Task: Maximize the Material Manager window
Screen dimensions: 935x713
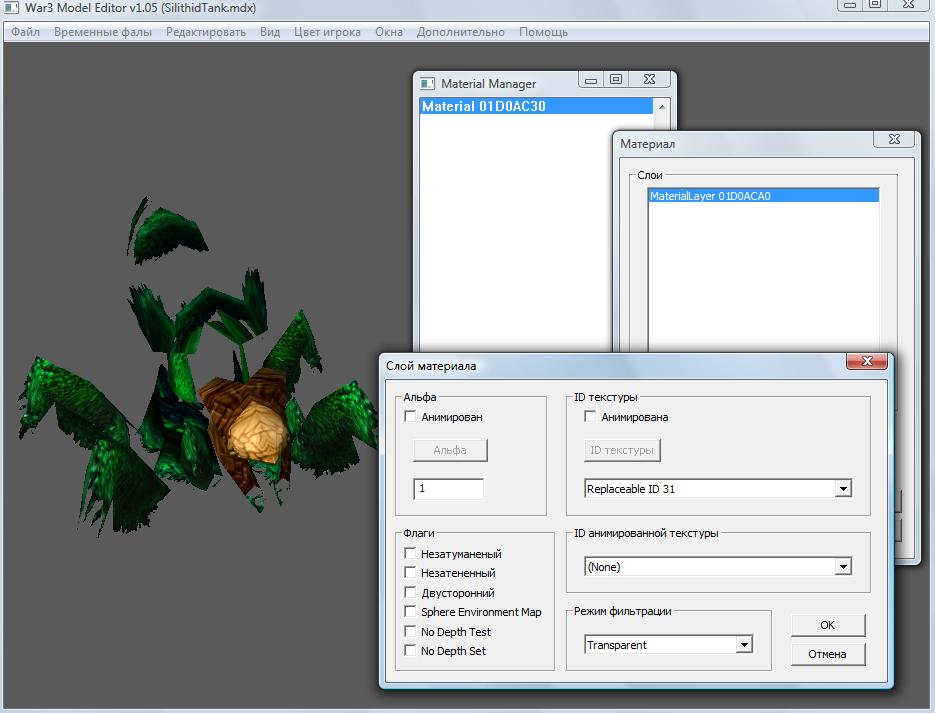Action: click(615, 81)
